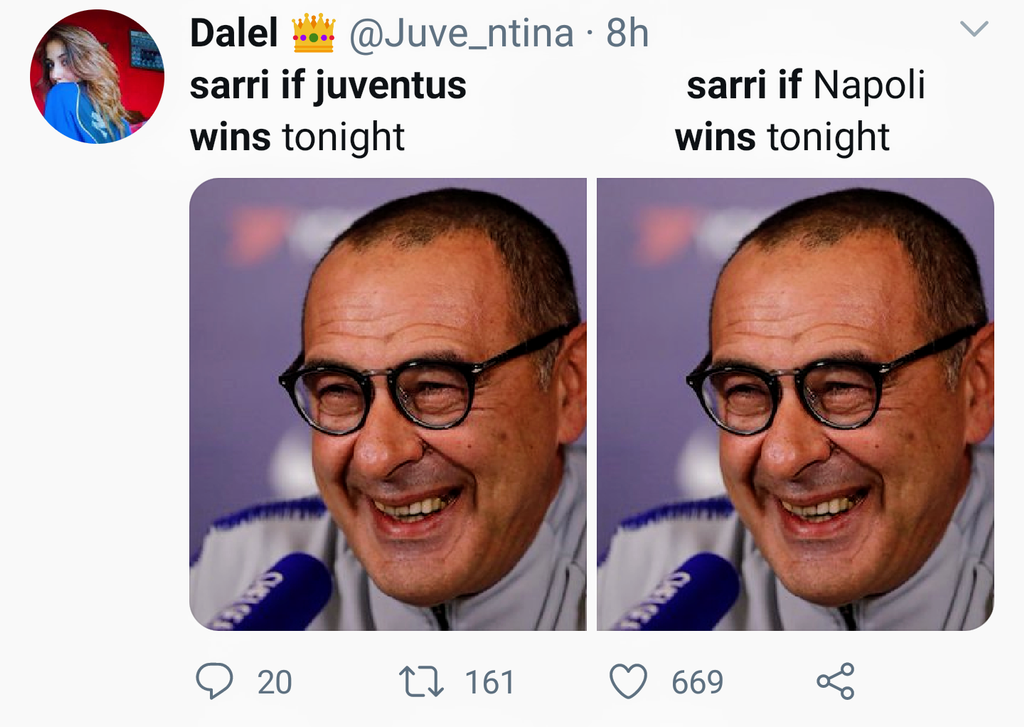1024x727 pixels.
Task: Click the retweet count 161
Action: [x=490, y=683]
